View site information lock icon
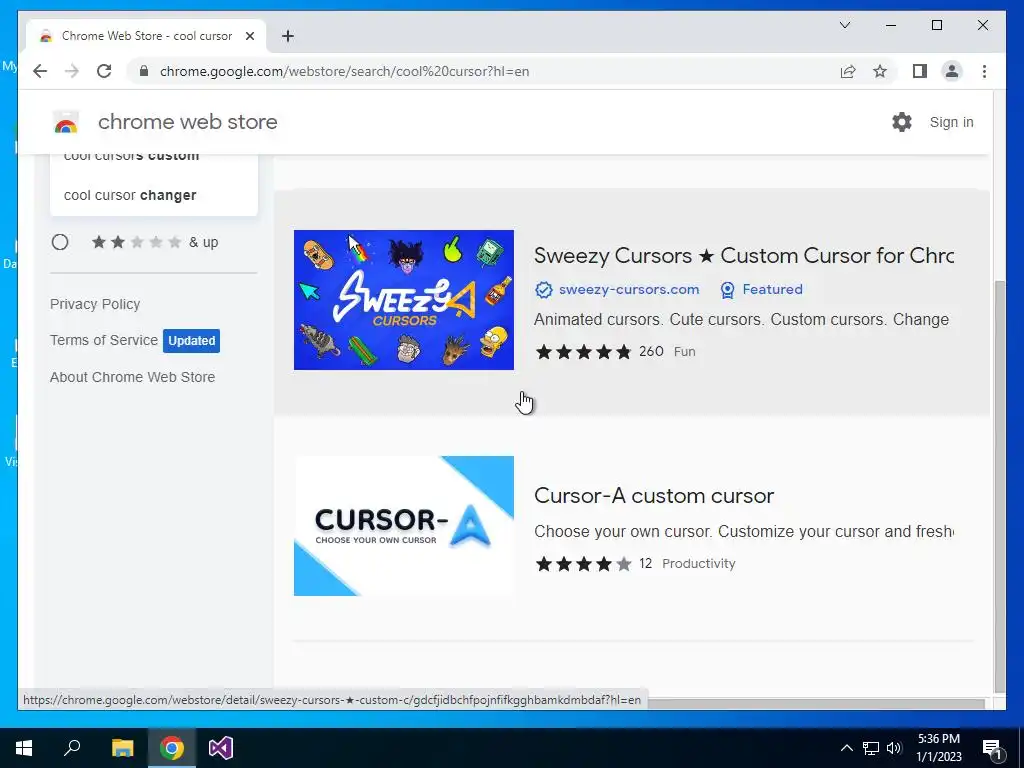The image size is (1024, 768). pos(144,71)
